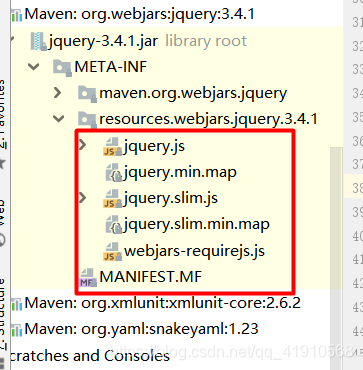Screen dimensions: 363x370
Task: Select the MANIFEST.MF file
Action: click(151, 277)
